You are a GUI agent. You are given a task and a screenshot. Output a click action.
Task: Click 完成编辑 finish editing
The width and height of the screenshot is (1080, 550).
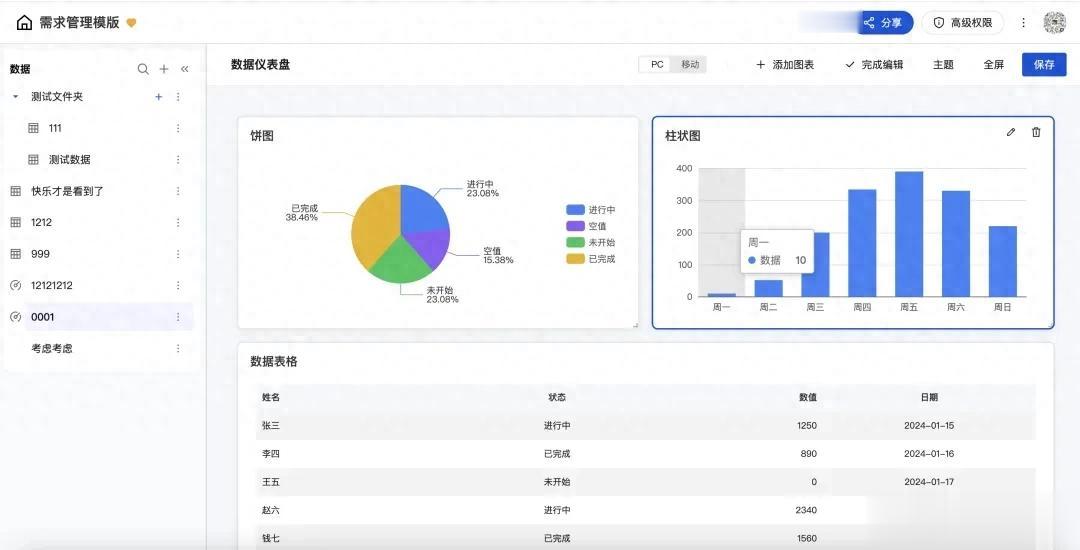(874, 65)
